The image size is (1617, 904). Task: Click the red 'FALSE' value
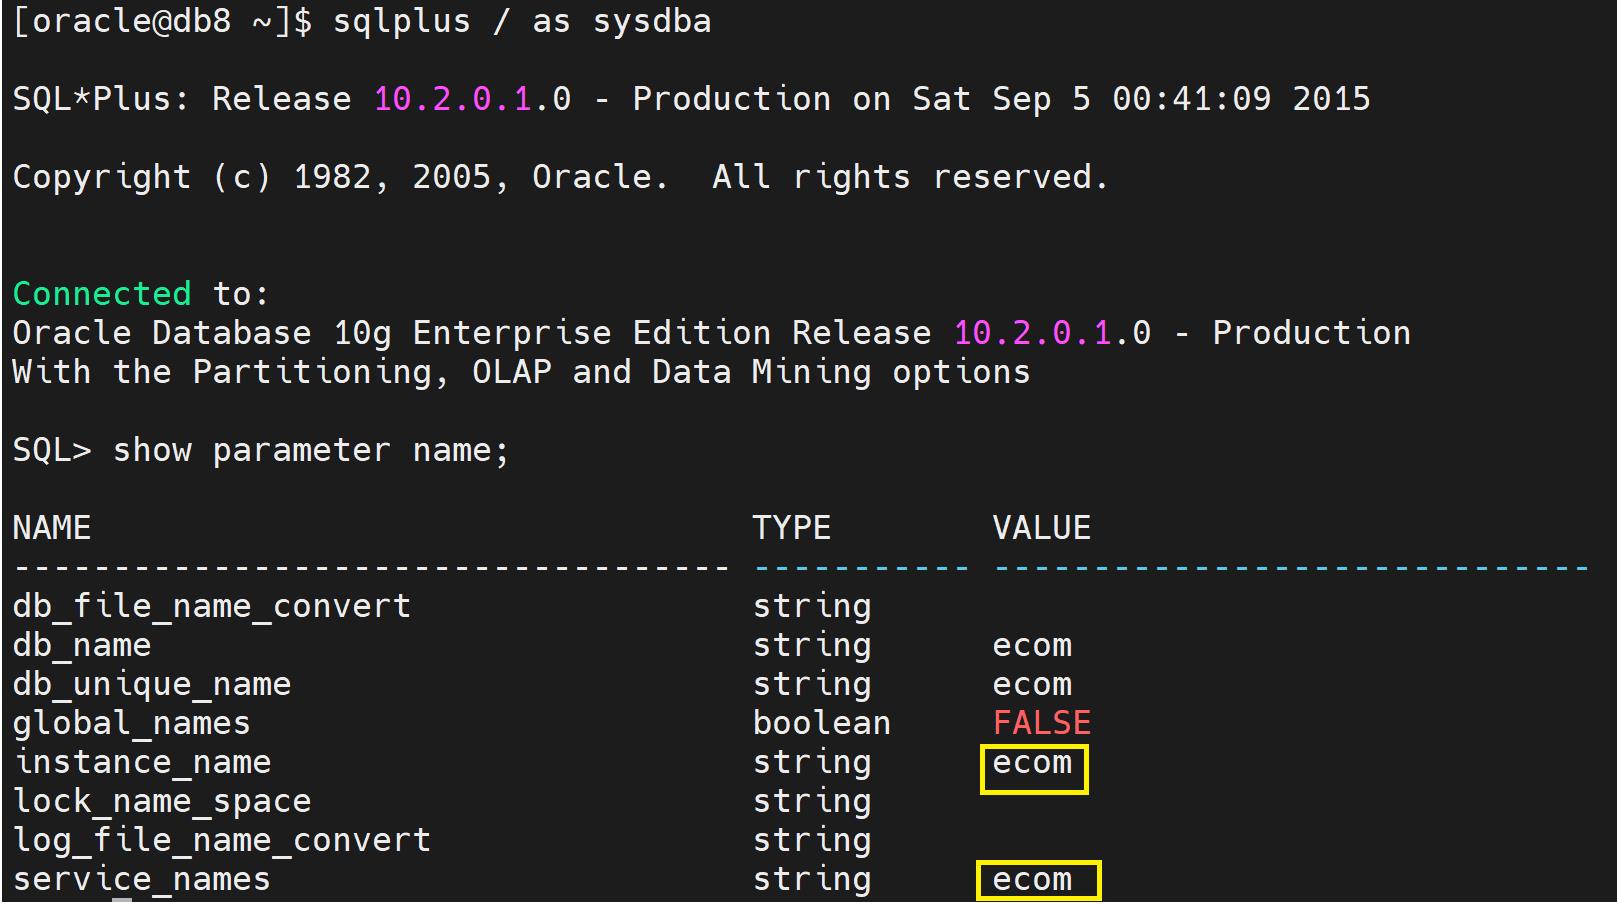click(1042, 723)
